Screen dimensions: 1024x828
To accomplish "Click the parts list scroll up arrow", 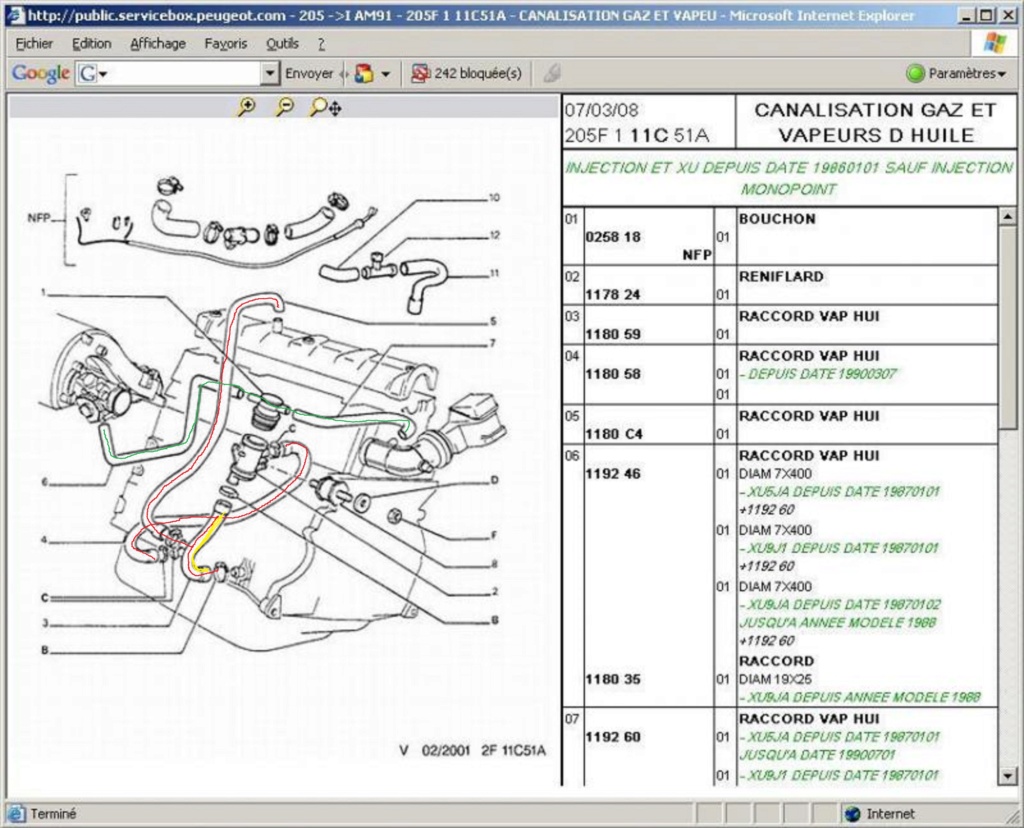I will (1007, 216).
